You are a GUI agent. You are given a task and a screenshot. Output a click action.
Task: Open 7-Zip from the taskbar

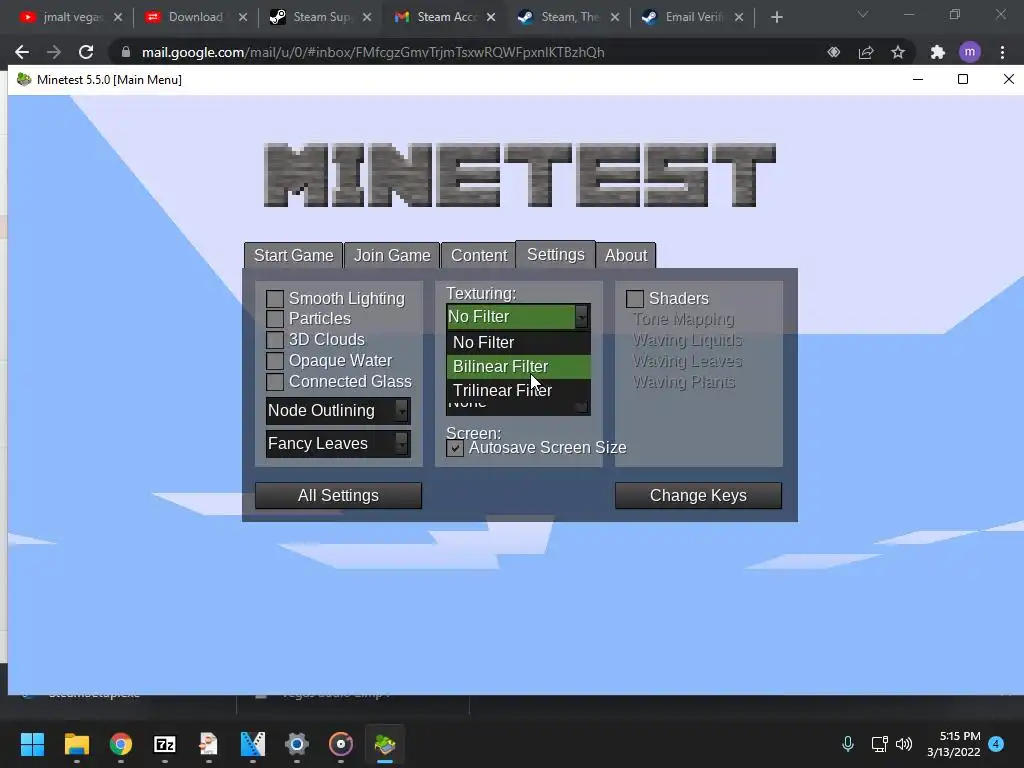tap(165, 744)
